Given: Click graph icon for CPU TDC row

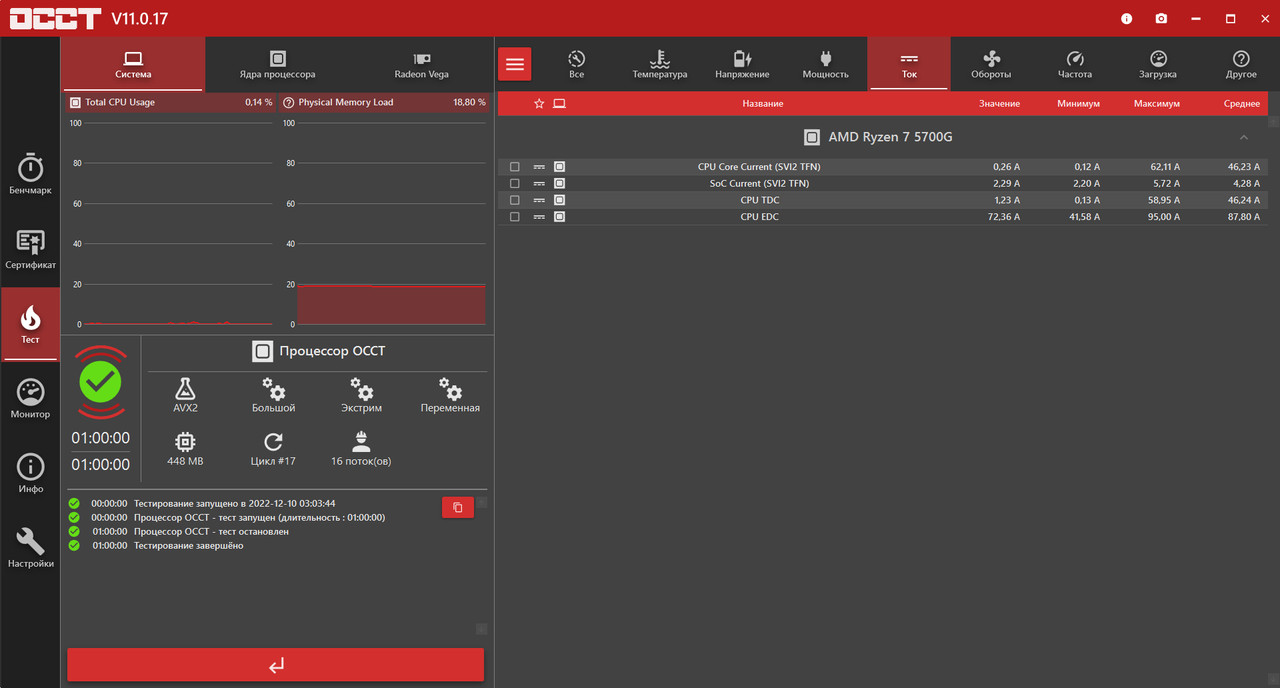Looking at the screenshot, I should pos(539,200).
